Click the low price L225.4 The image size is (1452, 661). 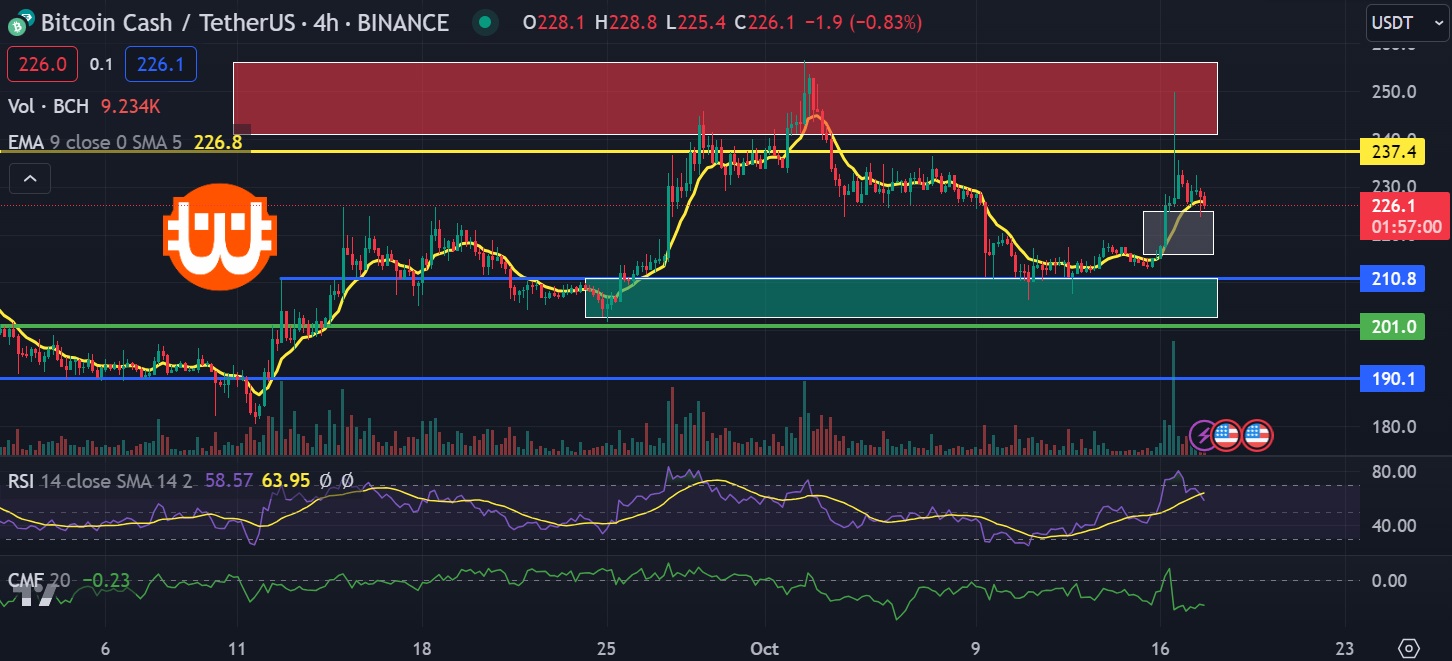coord(697,22)
